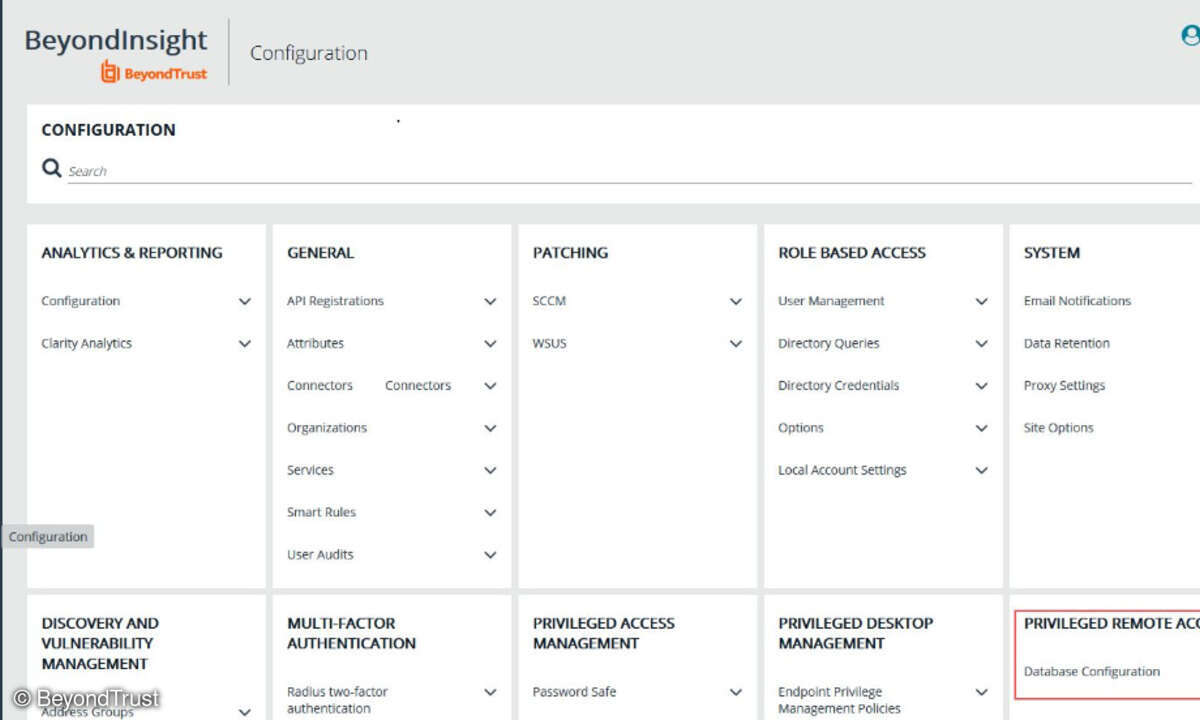This screenshot has width=1200, height=720.
Task: Click the BeyondTrust logo
Action: [x=154, y=72]
